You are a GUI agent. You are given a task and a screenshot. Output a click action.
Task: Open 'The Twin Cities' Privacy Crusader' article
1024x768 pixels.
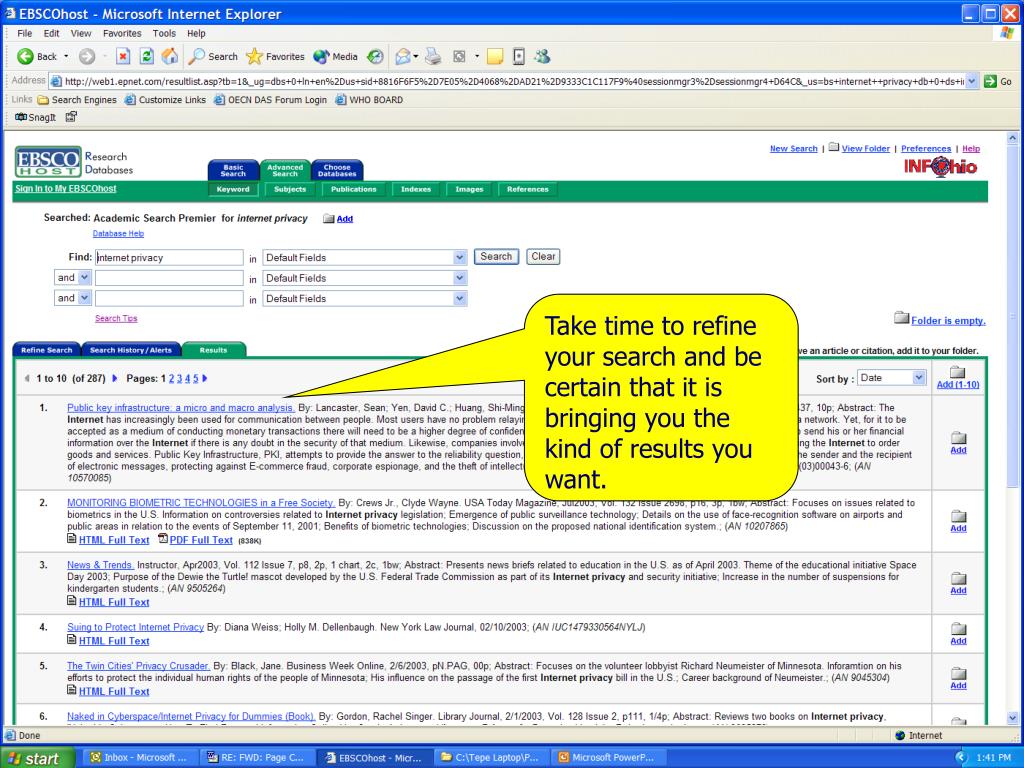point(138,666)
